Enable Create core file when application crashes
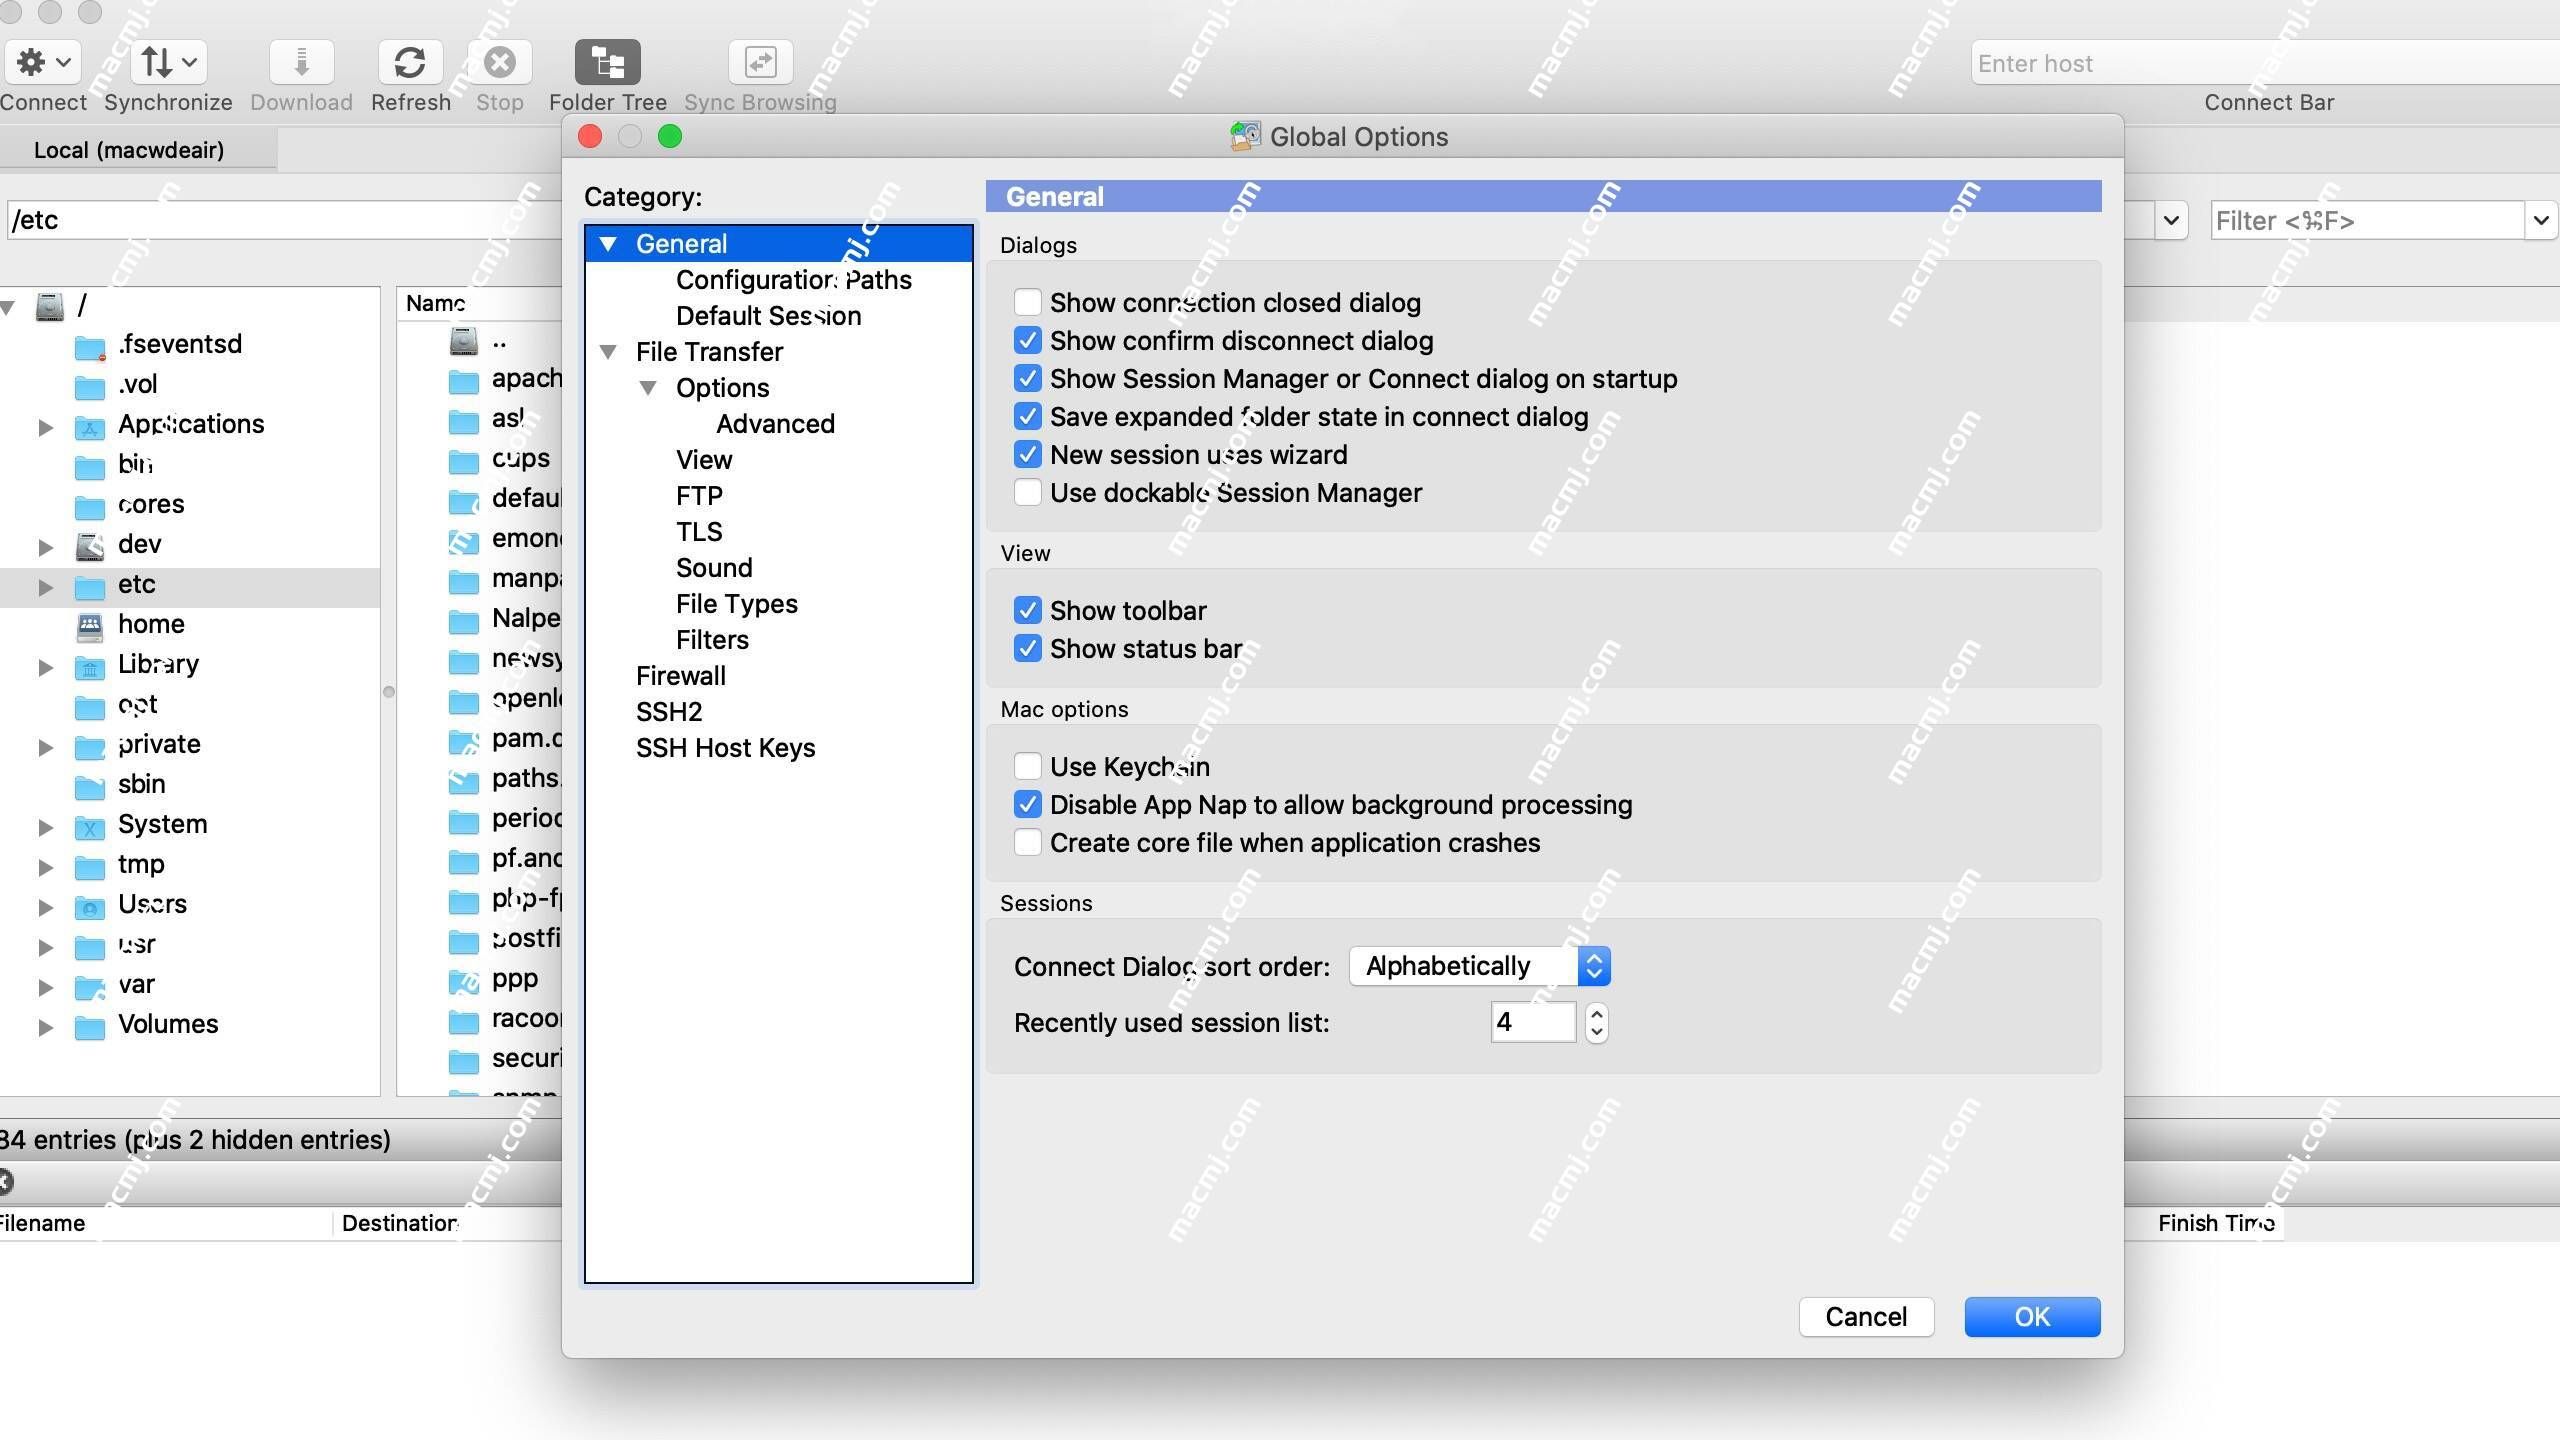 click(1027, 842)
